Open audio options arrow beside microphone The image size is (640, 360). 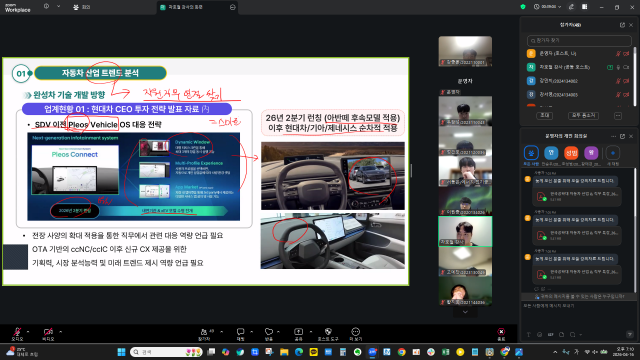point(28,331)
